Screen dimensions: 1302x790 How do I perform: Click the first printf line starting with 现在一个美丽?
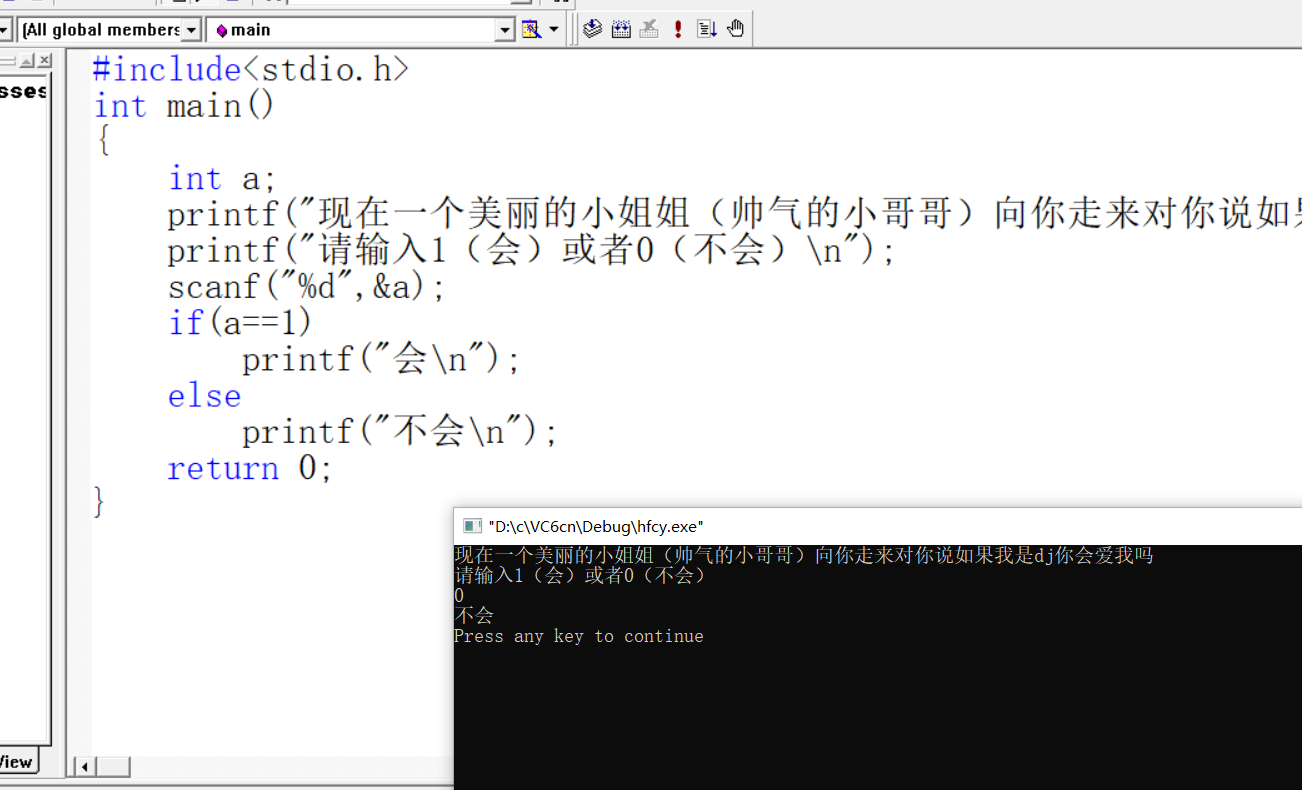click(x=734, y=215)
